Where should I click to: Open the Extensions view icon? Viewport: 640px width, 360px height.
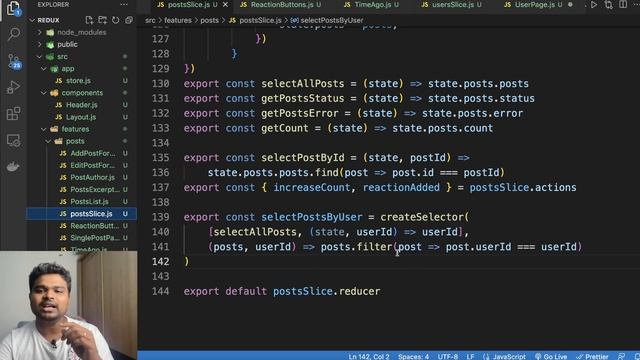tap(13, 114)
